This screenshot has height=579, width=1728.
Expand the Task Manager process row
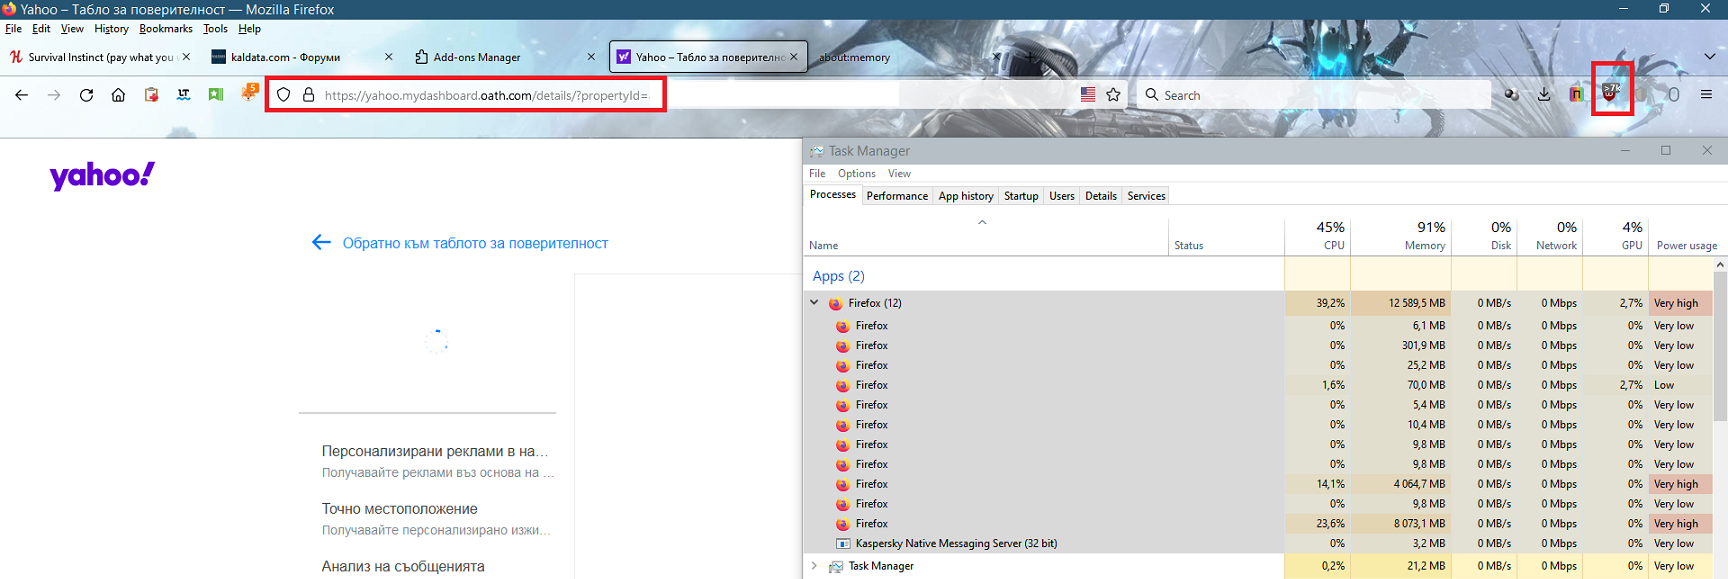tap(814, 566)
